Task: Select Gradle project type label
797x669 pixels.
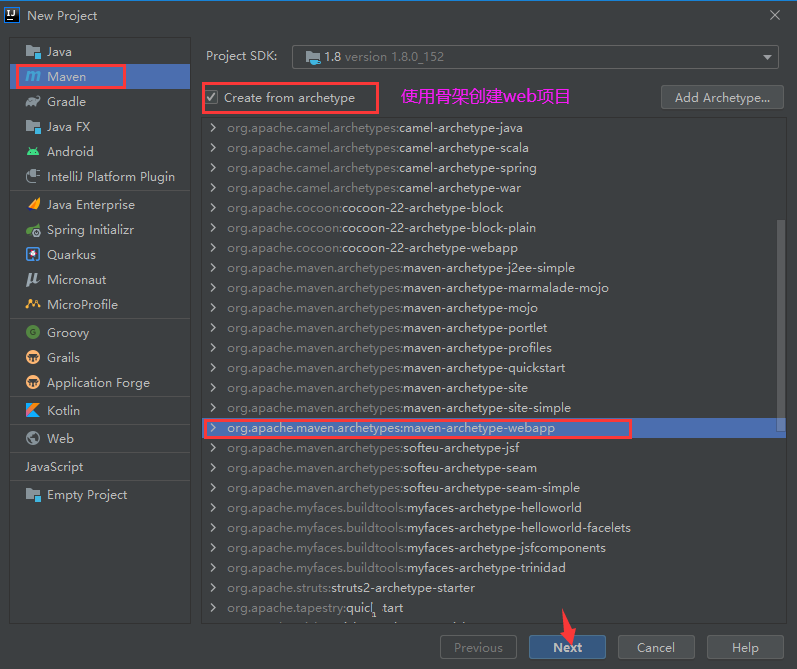Action: coord(67,102)
